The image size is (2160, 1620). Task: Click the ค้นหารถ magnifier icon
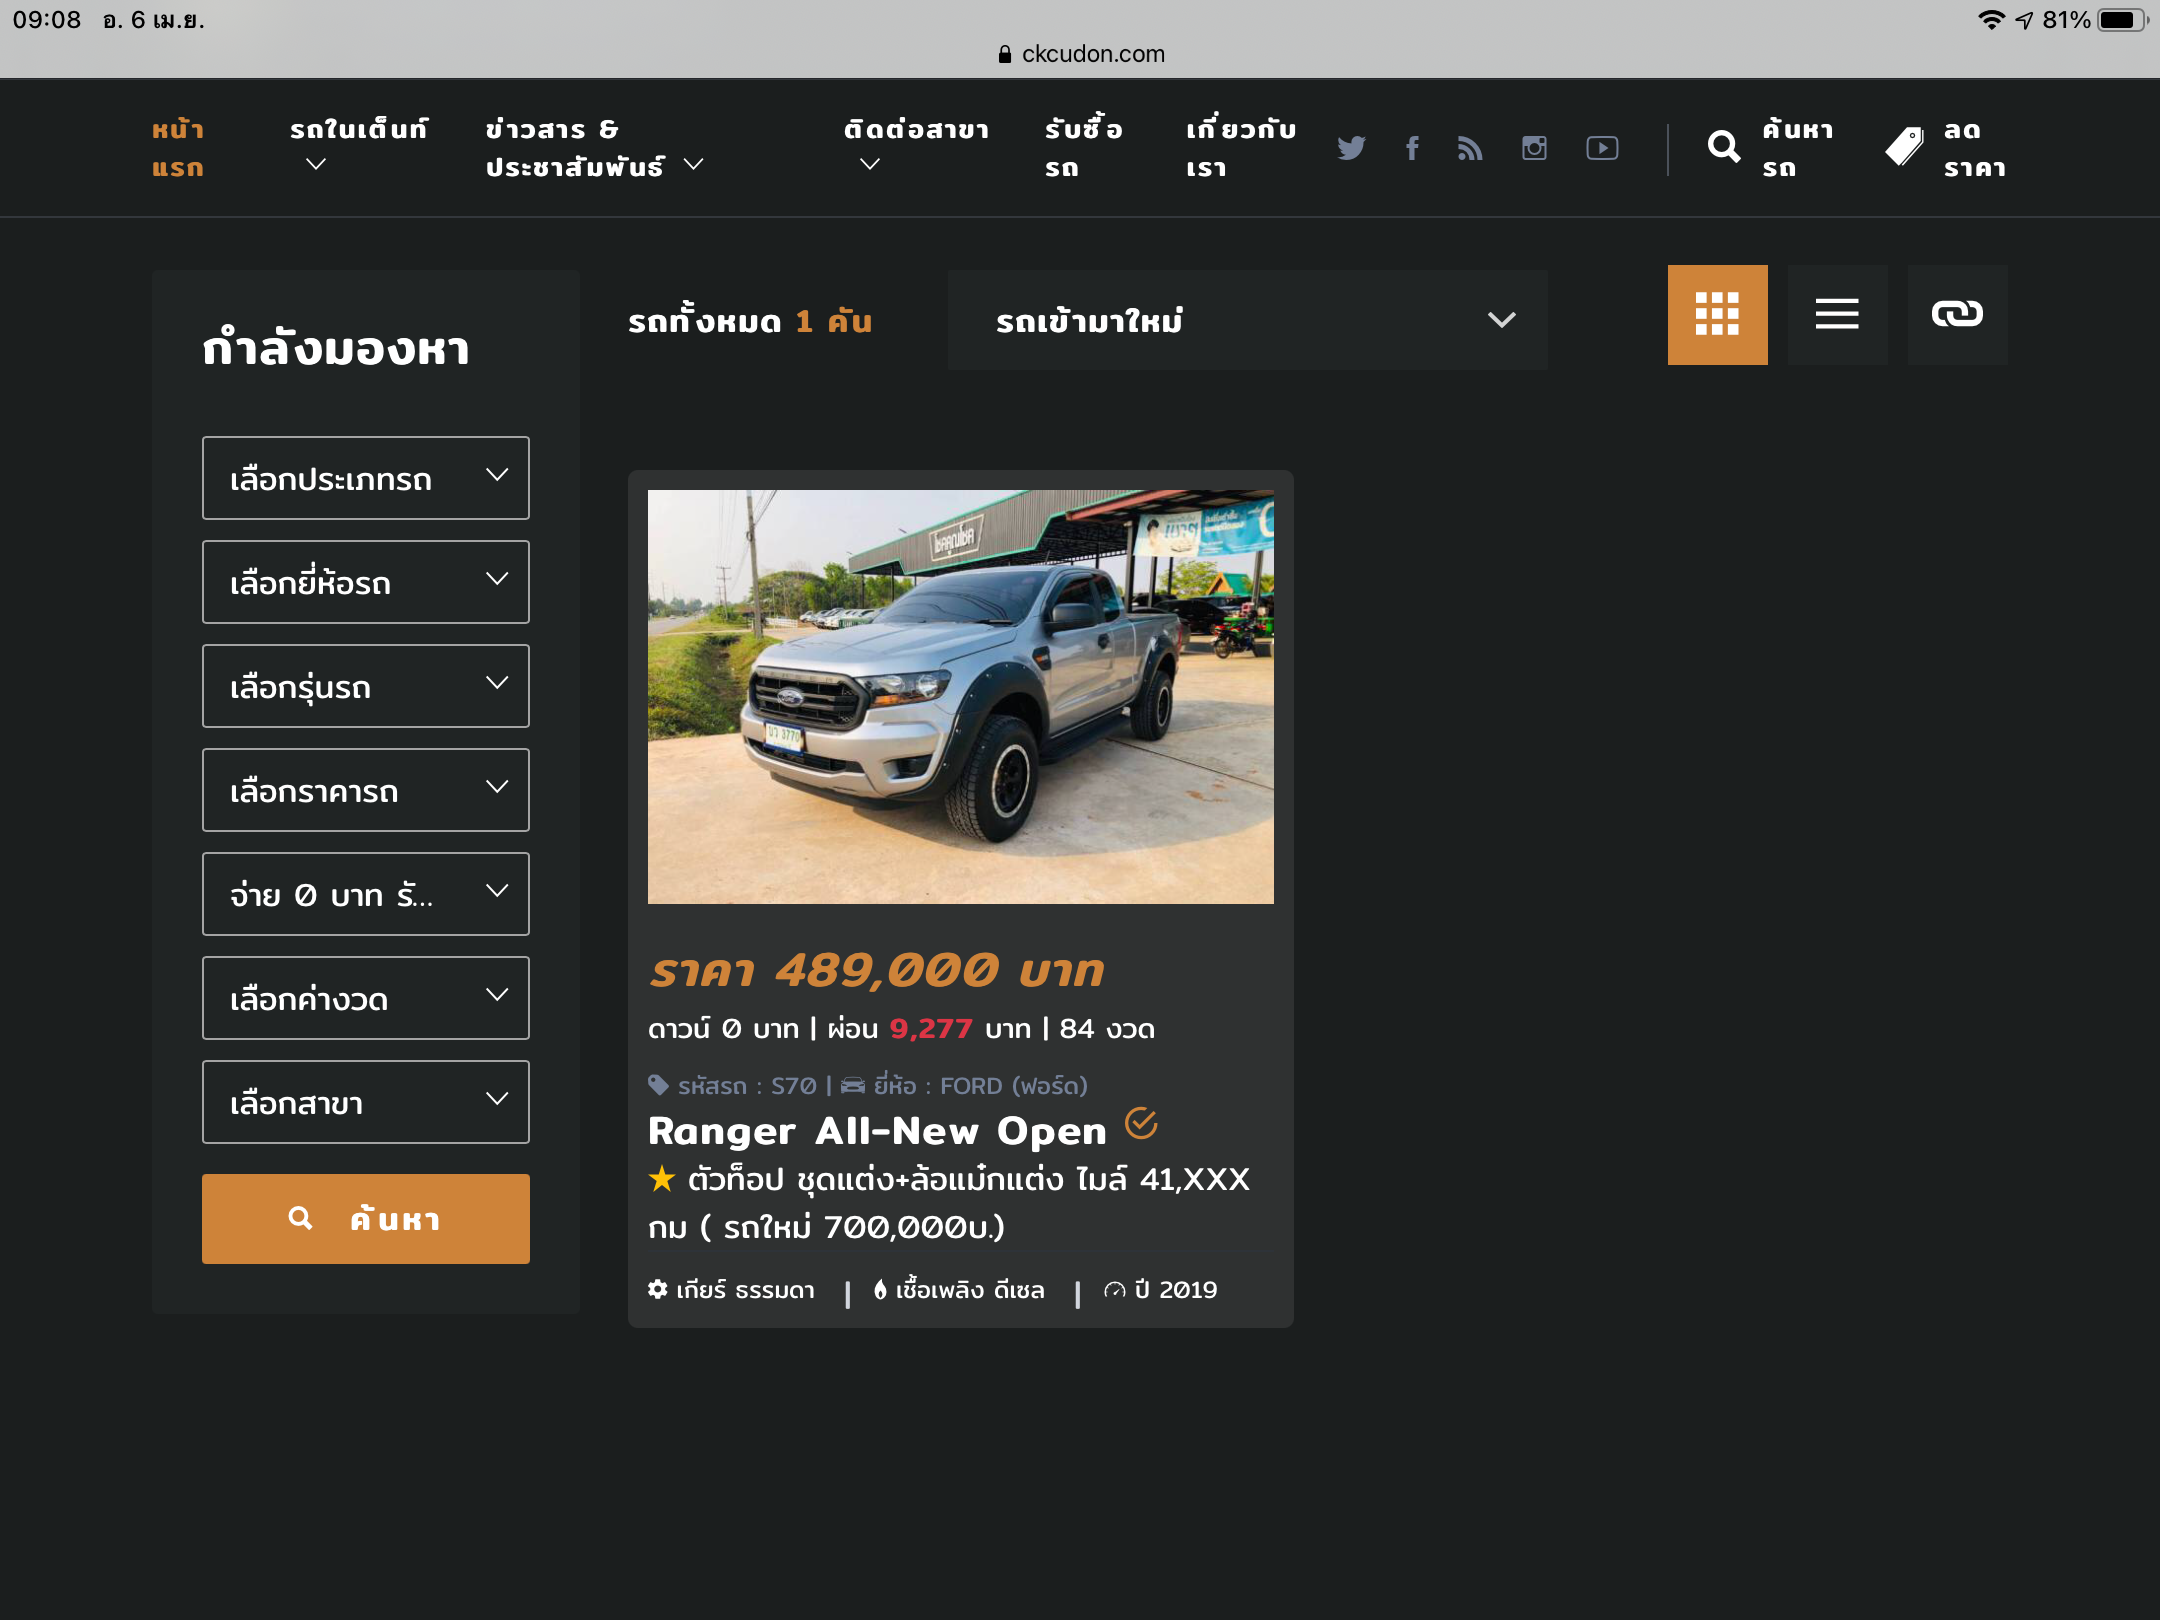1724,148
